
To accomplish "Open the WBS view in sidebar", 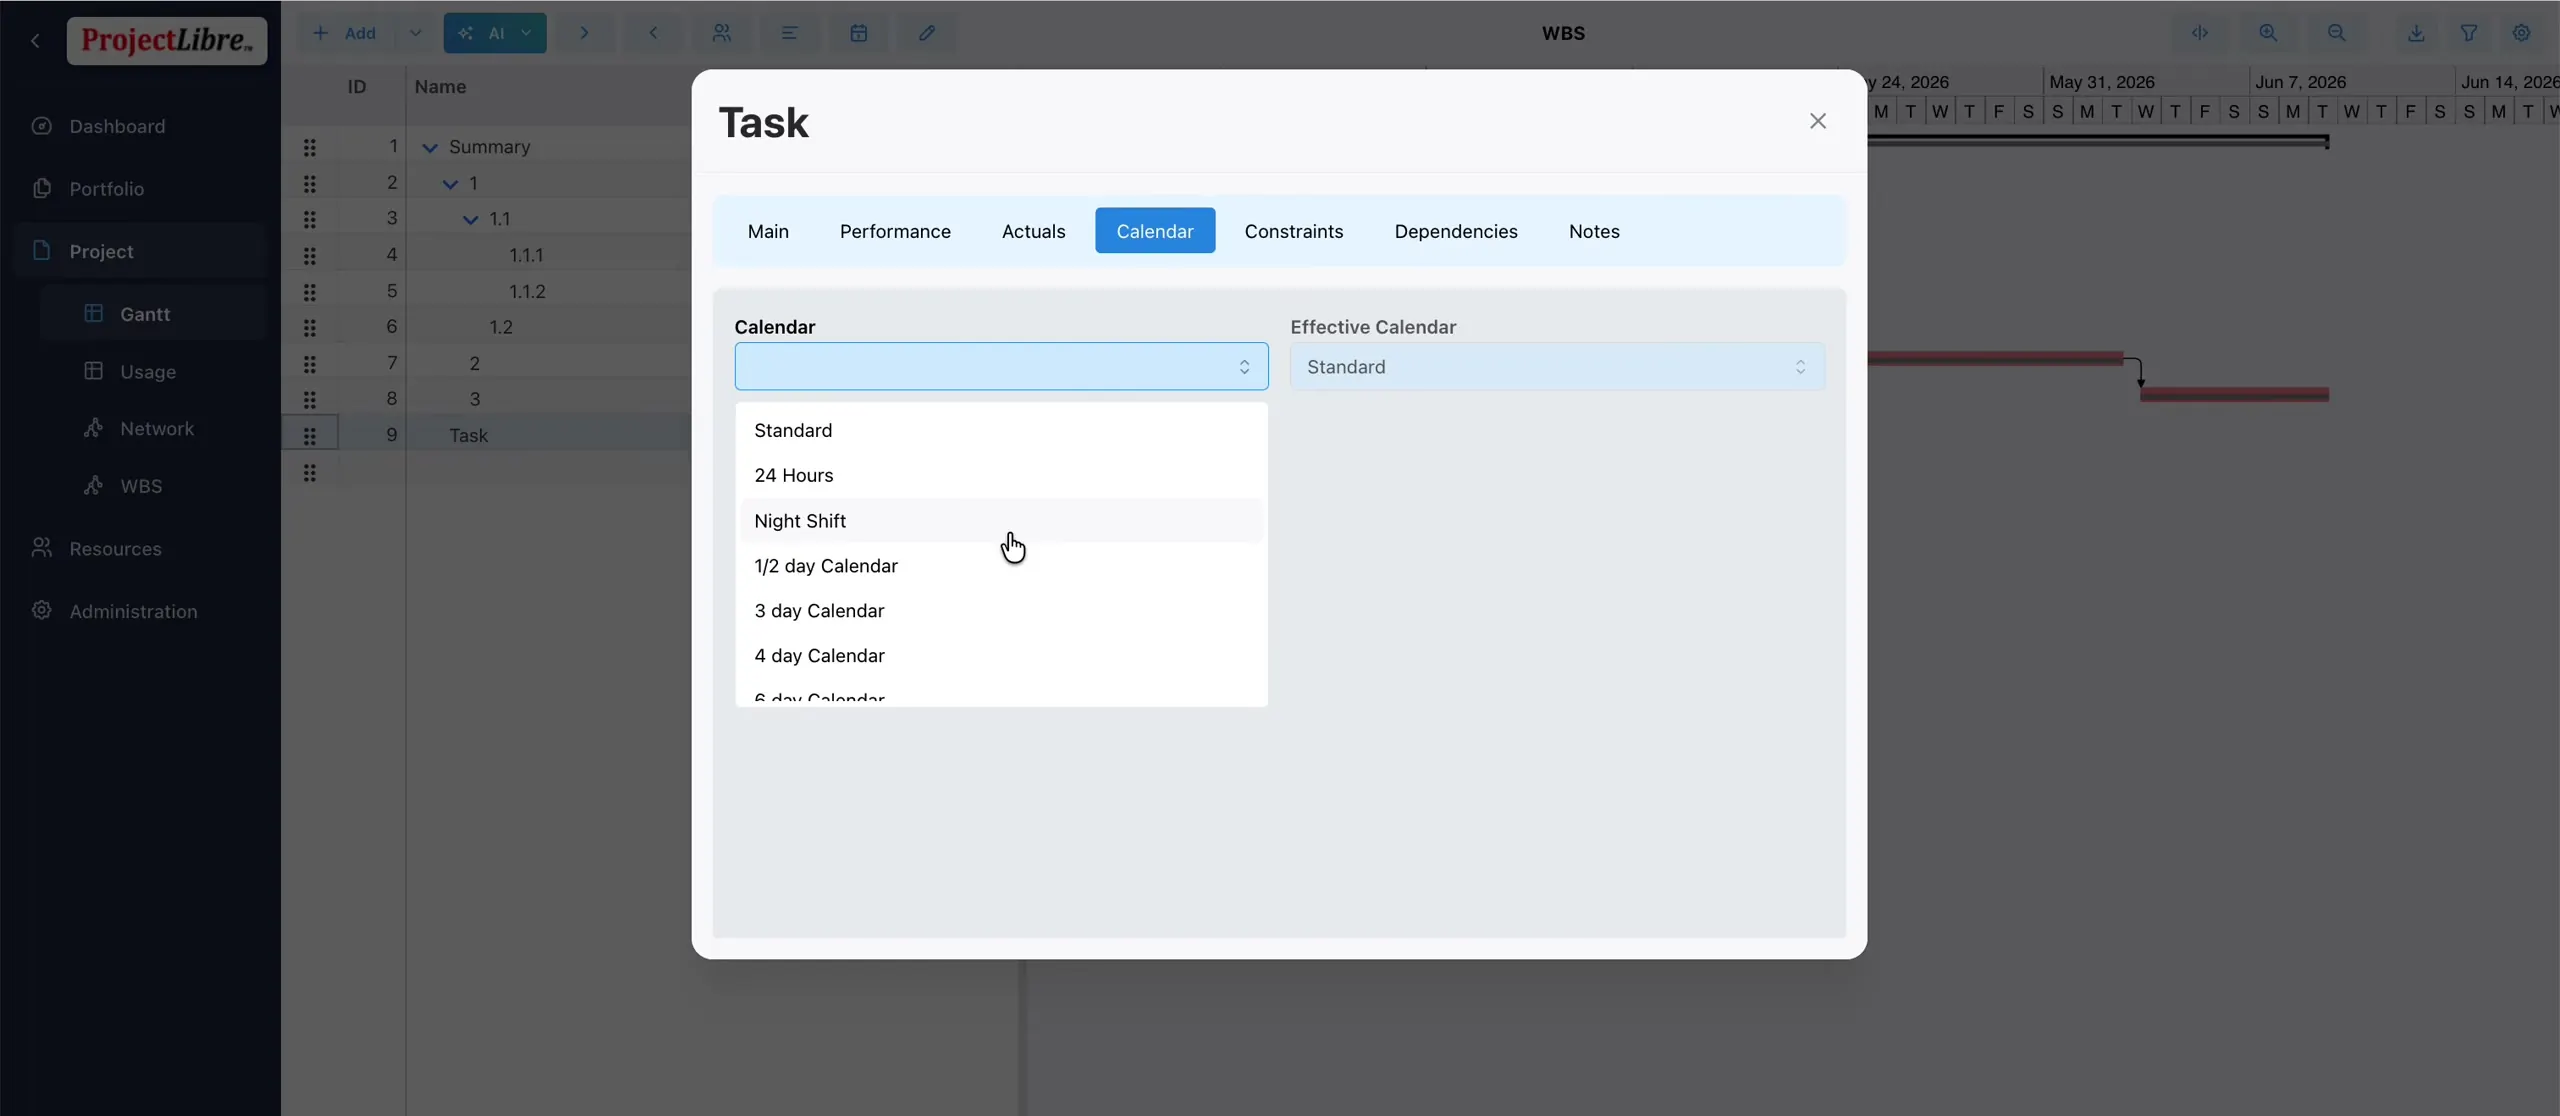I will click(153, 486).
